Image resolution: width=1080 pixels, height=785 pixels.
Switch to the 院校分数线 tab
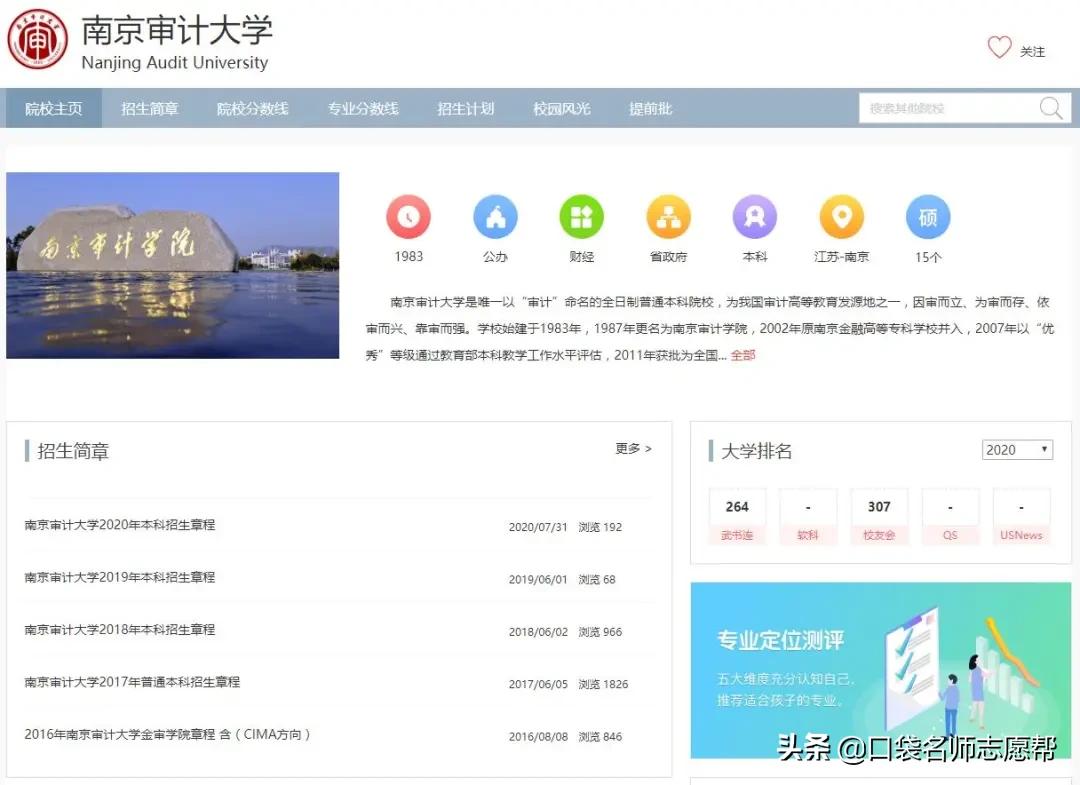click(252, 108)
